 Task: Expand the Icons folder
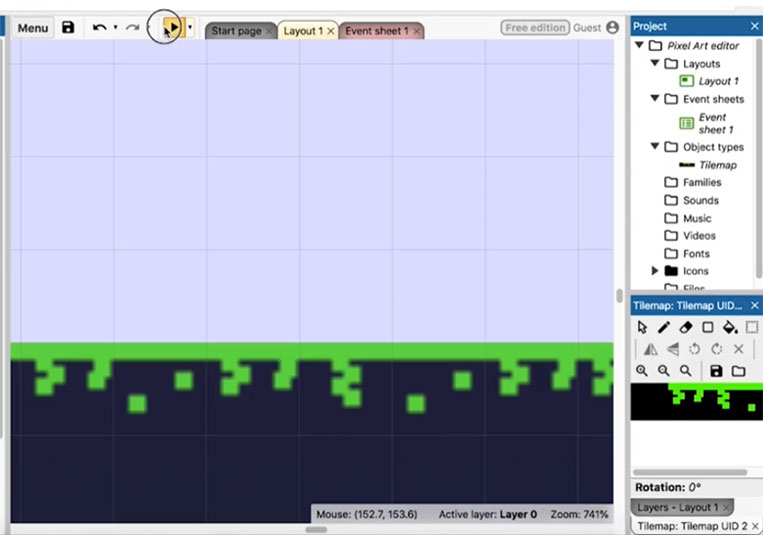pos(655,270)
